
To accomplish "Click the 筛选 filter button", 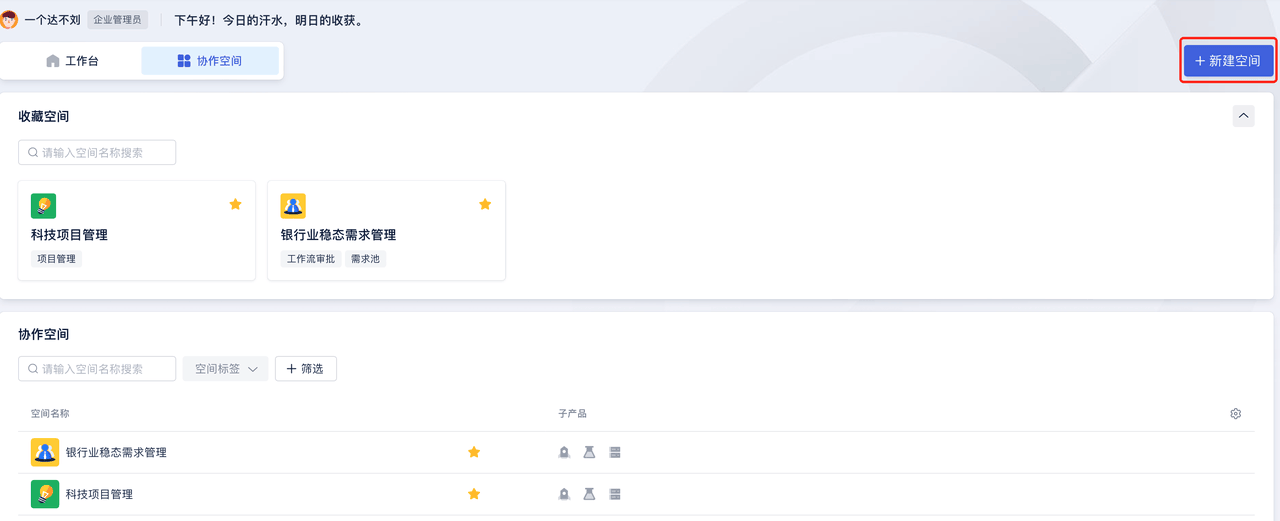I will [x=305, y=369].
